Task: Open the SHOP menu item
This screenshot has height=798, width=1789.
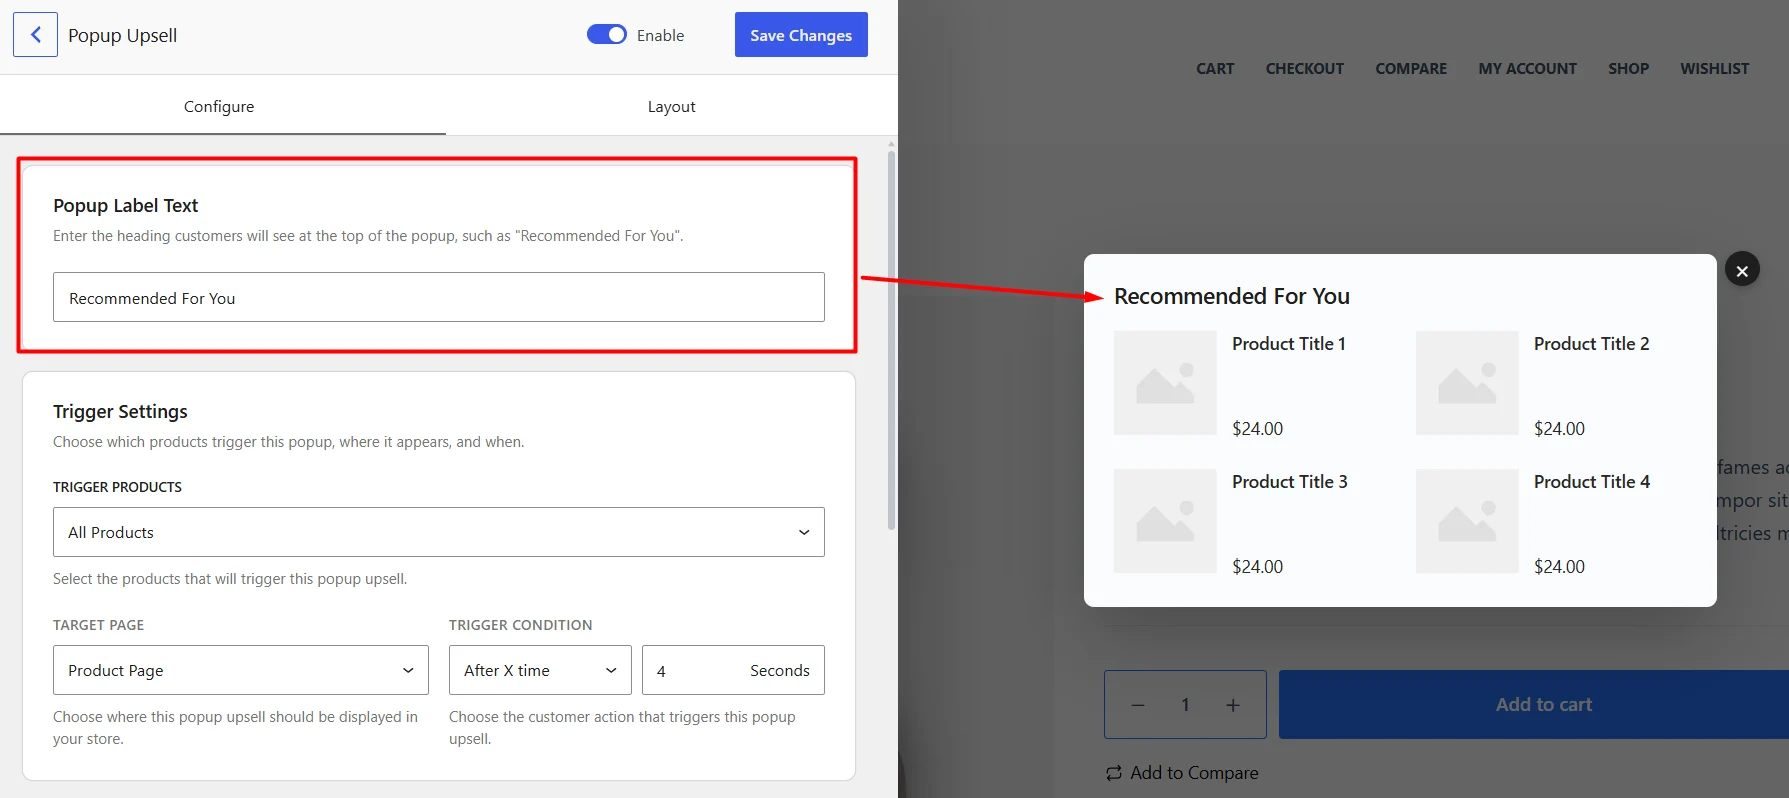Action: pos(1629,69)
